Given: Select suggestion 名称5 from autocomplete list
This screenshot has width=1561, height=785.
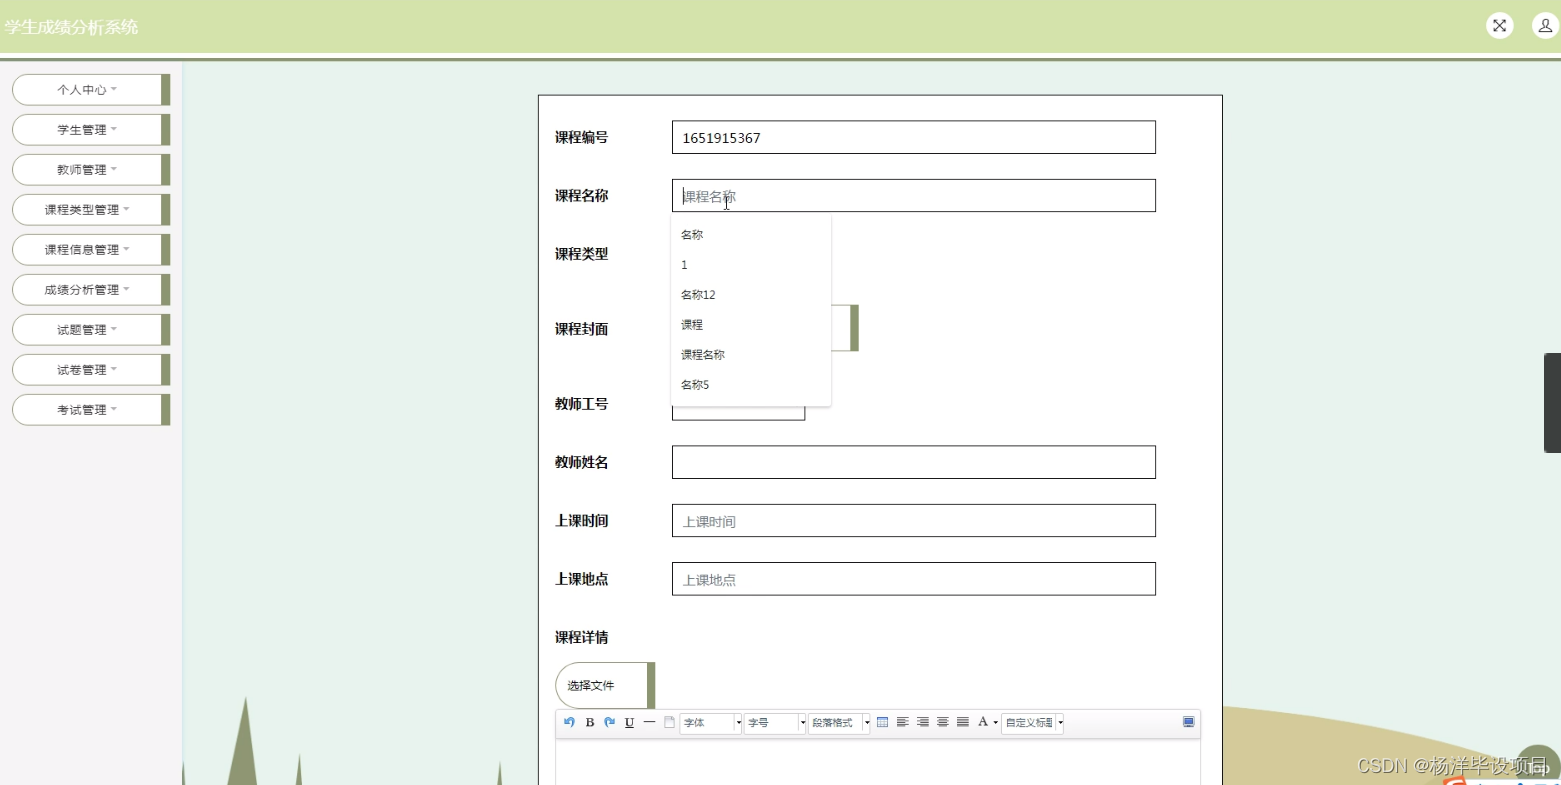Looking at the screenshot, I should click(751, 385).
